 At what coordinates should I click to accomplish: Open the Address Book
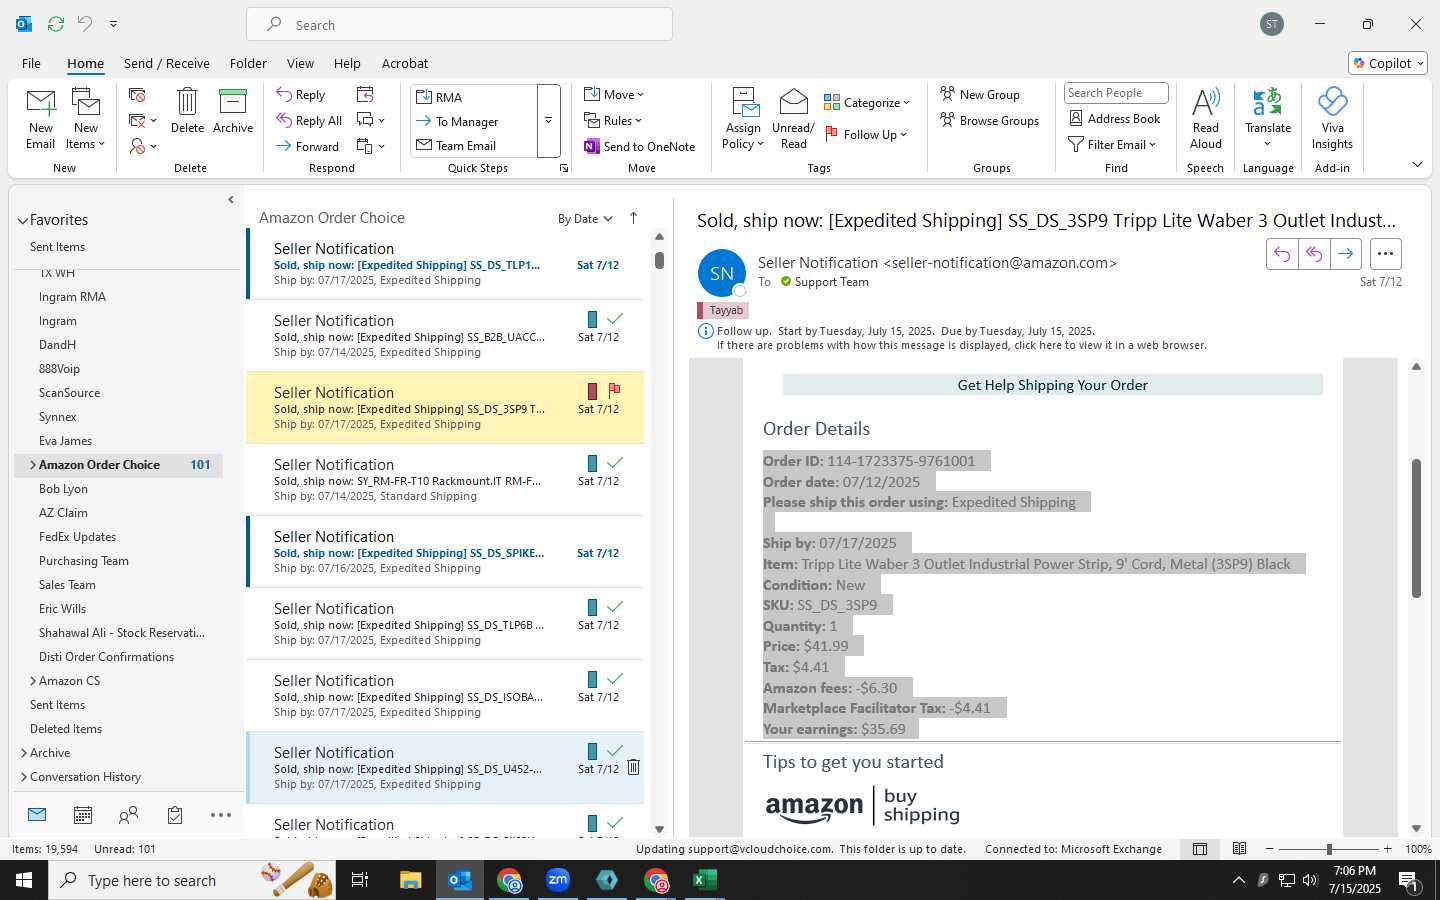click(1114, 118)
